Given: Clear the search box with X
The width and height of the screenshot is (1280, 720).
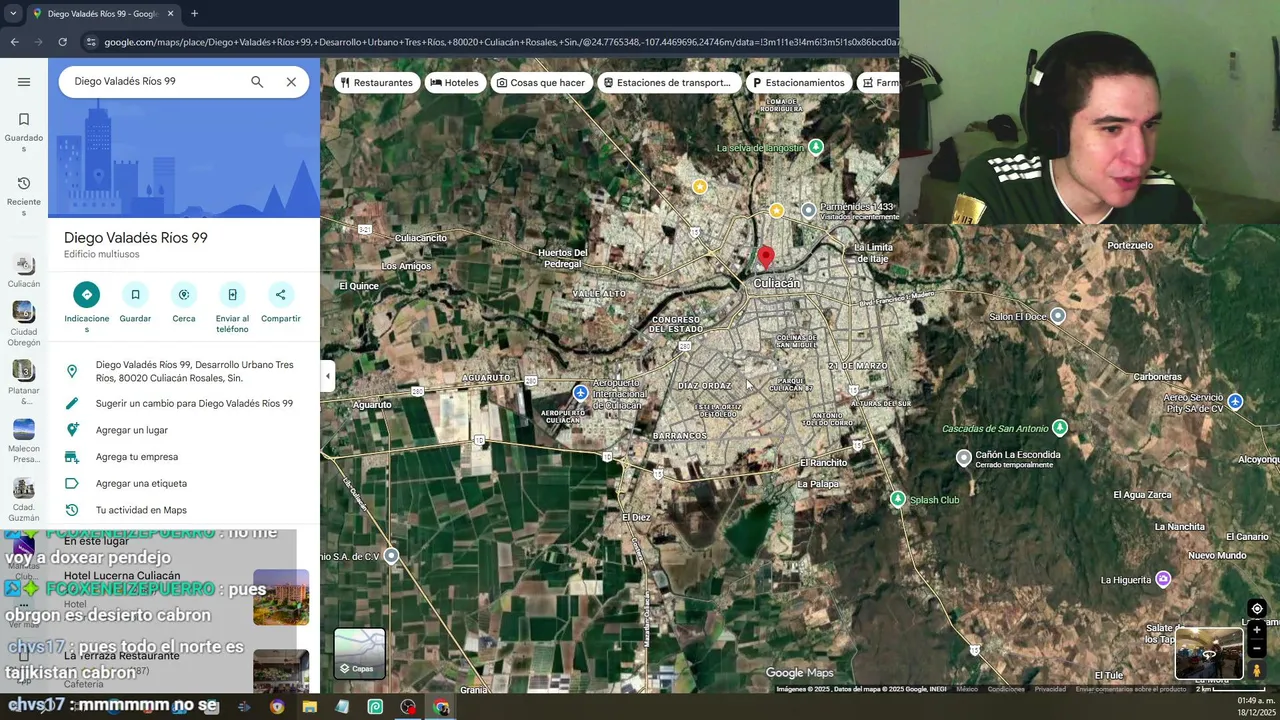Looking at the screenshot, I should (291, 82).
